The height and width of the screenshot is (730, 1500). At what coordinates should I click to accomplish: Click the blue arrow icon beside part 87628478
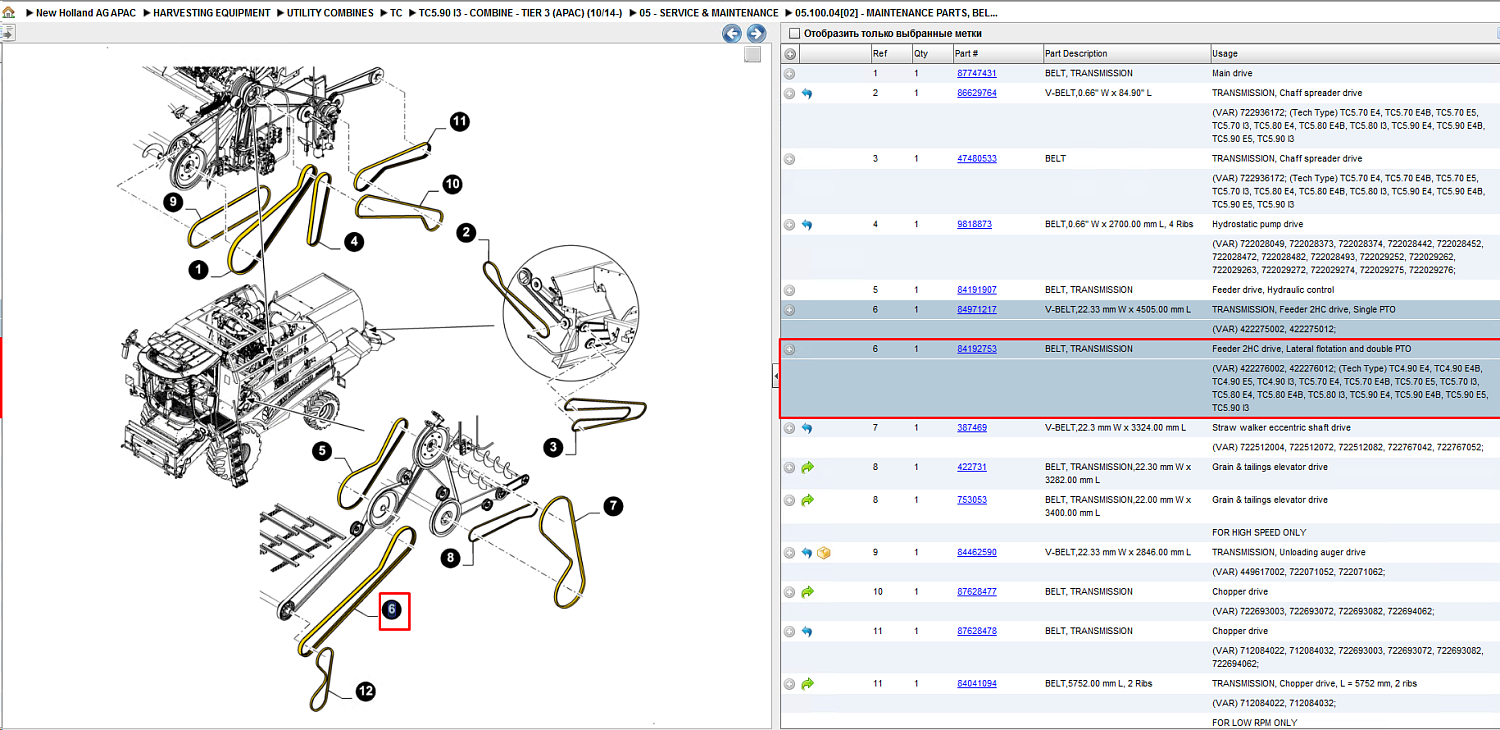coord(807,632)
